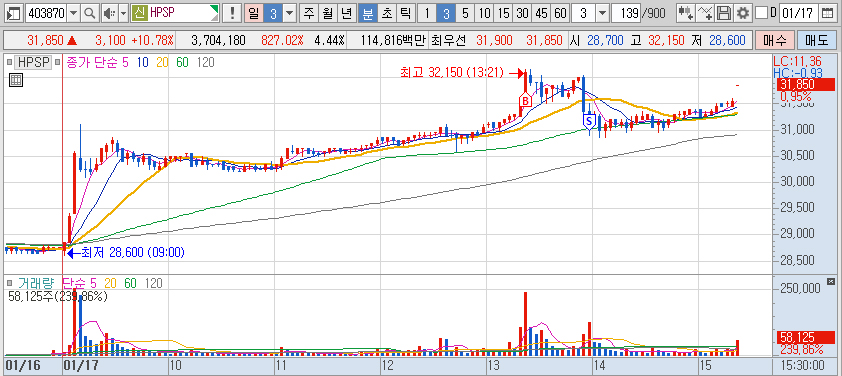Viewport: 842px width, 376px height.
Task: Open chart settings with the gear icon
Action: pyautogui.click(x=743, y=13)
